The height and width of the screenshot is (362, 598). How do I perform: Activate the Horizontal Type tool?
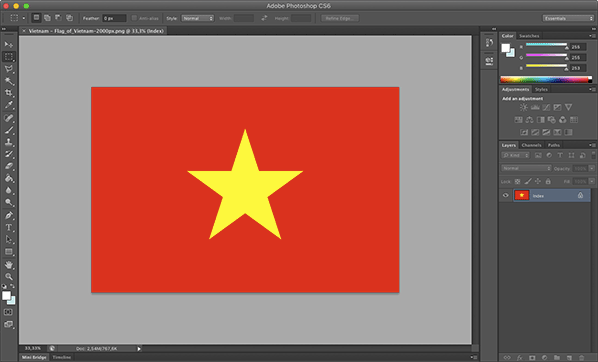(9, 227)
